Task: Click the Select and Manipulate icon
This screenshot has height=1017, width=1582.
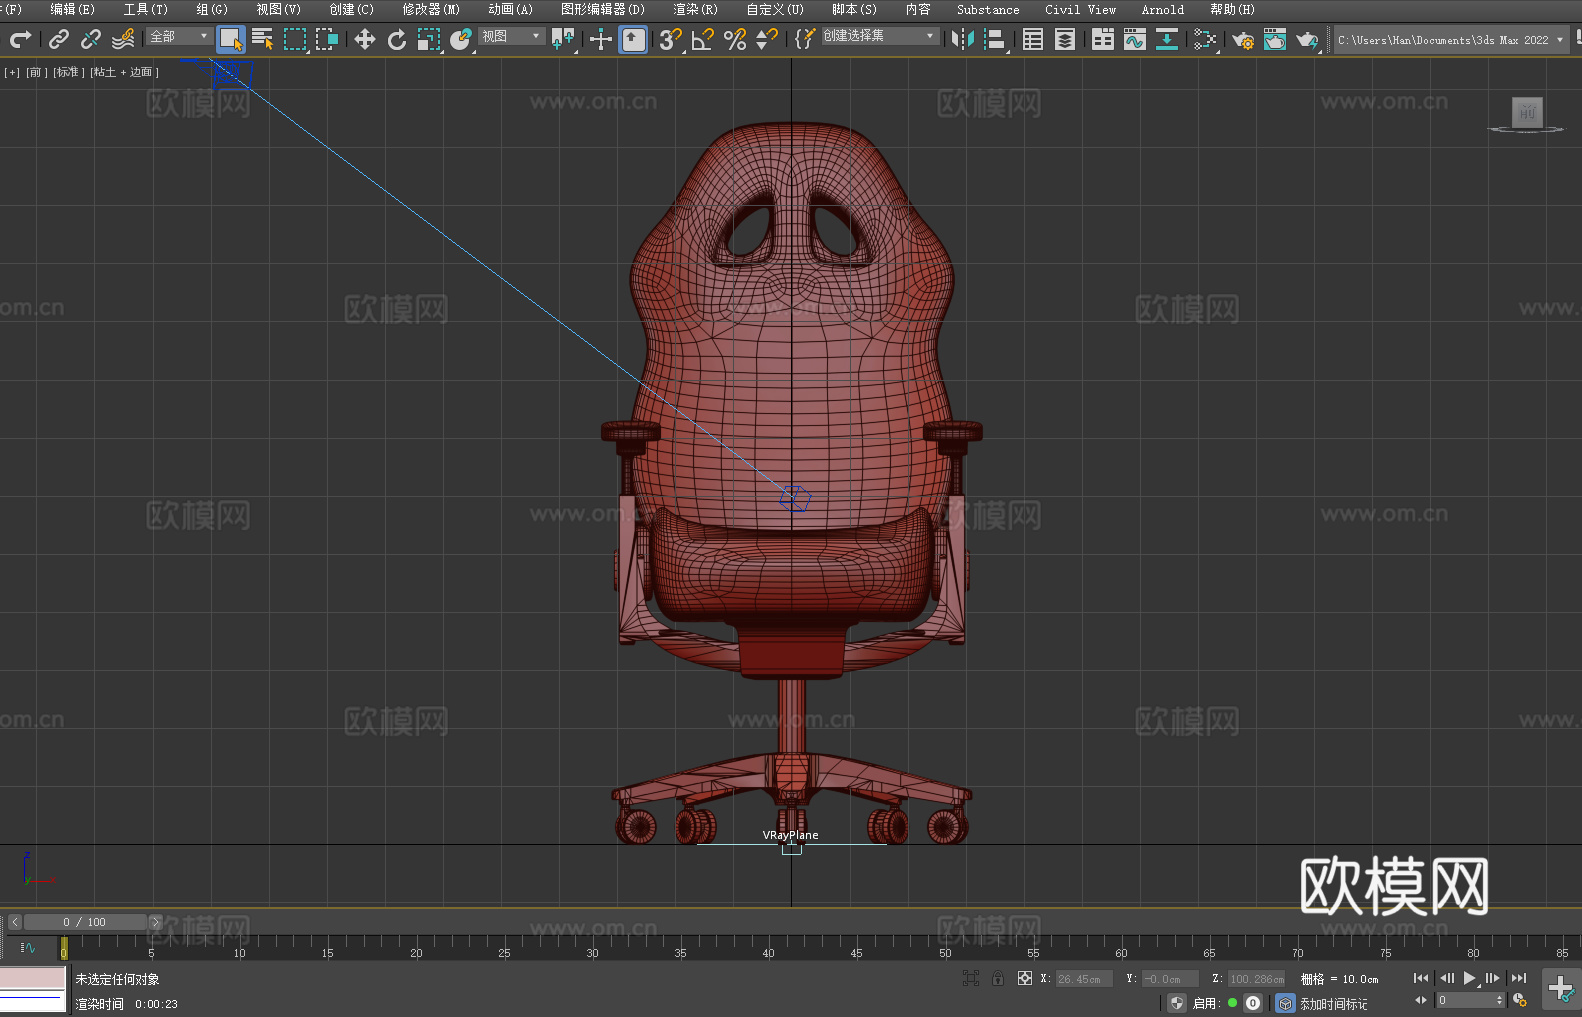Action: pyautogui.click(x=601, y=39)
